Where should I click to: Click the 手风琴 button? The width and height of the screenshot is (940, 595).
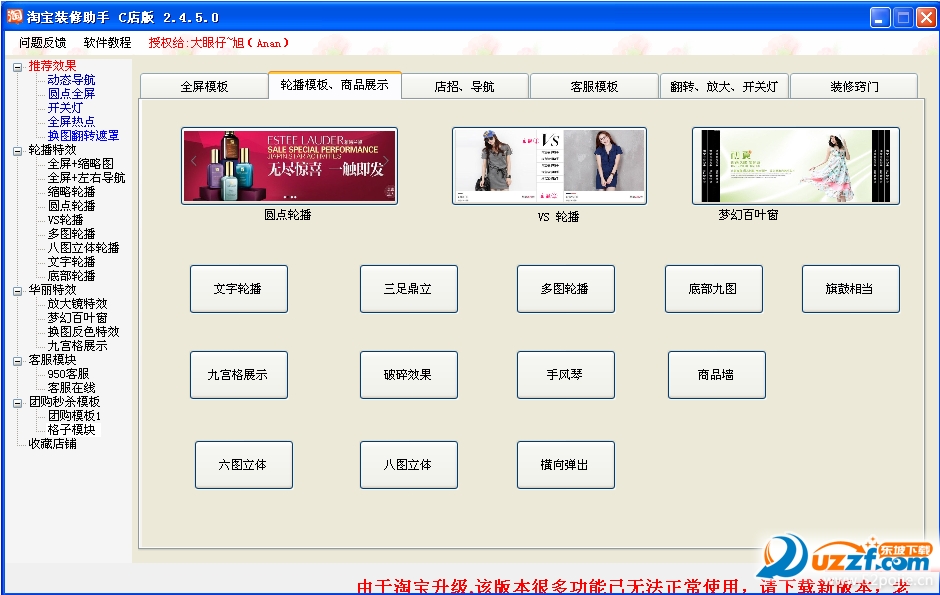click(x=565, y=374)
